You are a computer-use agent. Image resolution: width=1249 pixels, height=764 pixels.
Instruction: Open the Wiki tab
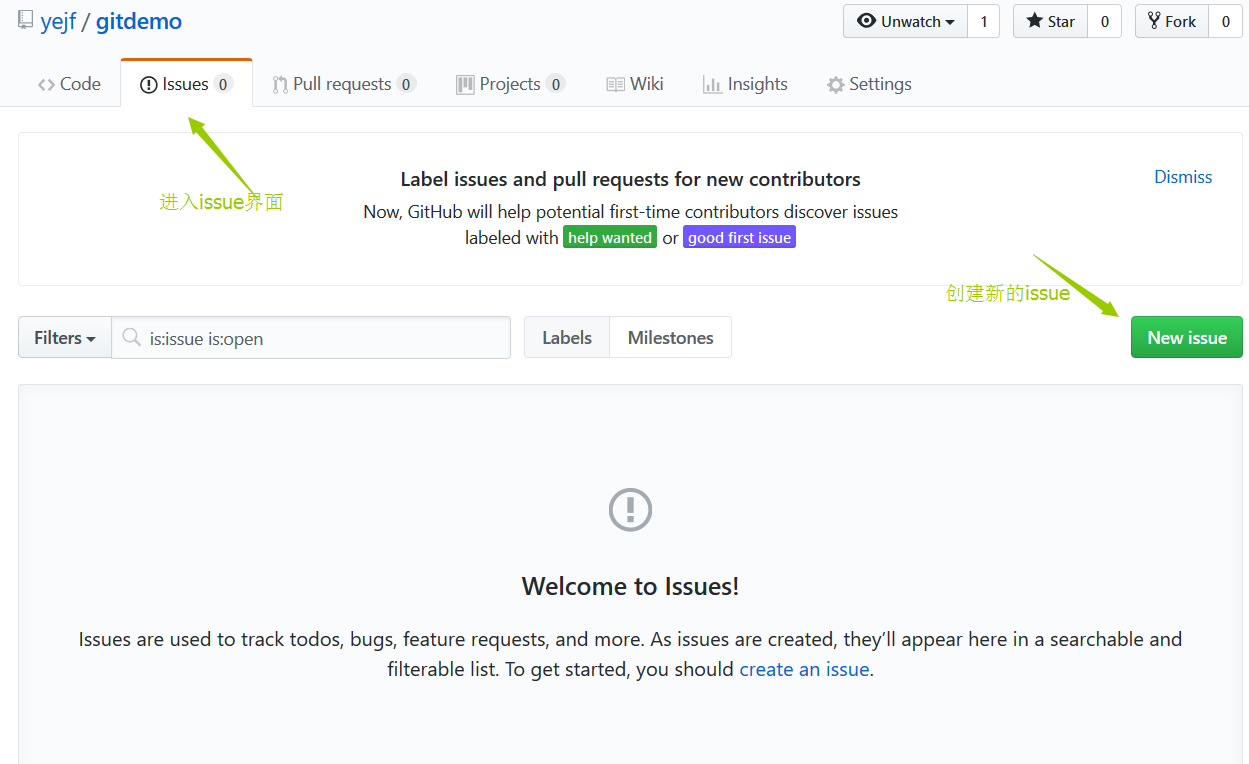[635, 84]
